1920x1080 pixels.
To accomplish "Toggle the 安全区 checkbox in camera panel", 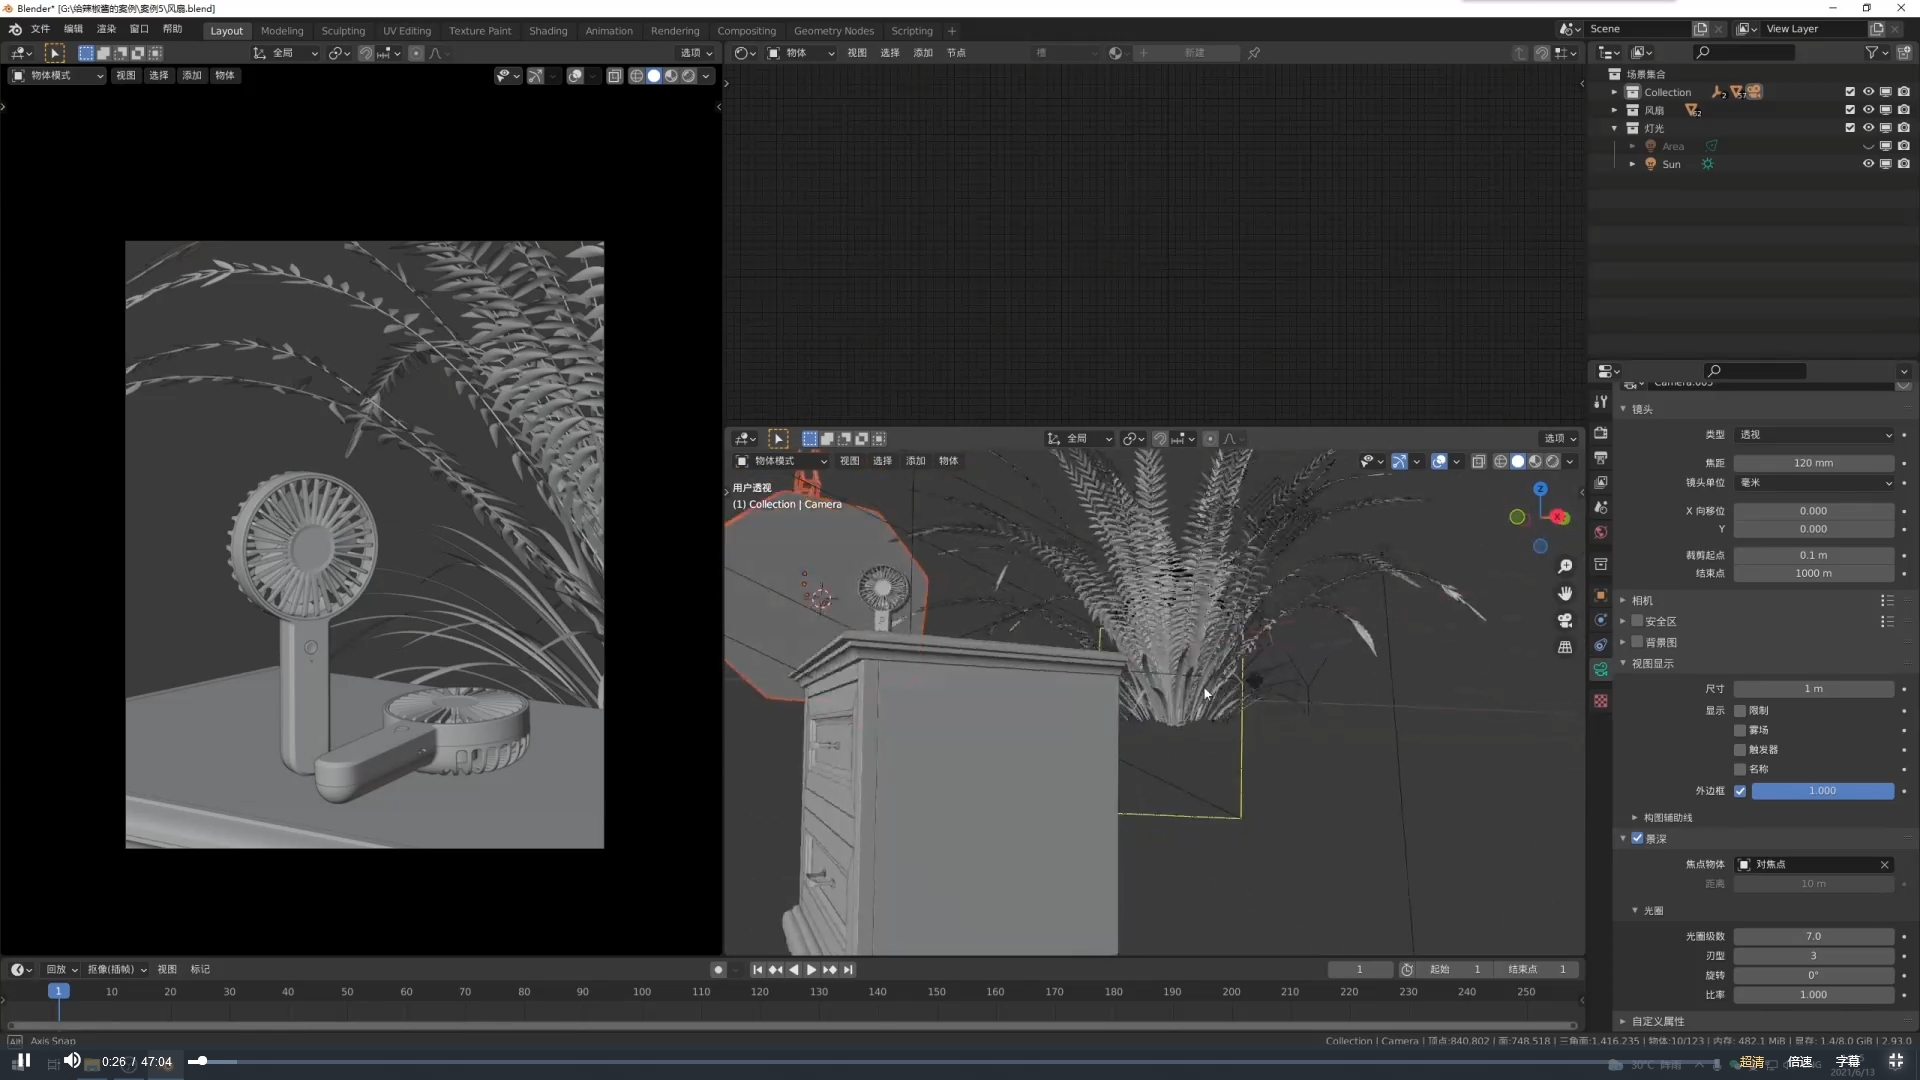I will point(1640,621).
